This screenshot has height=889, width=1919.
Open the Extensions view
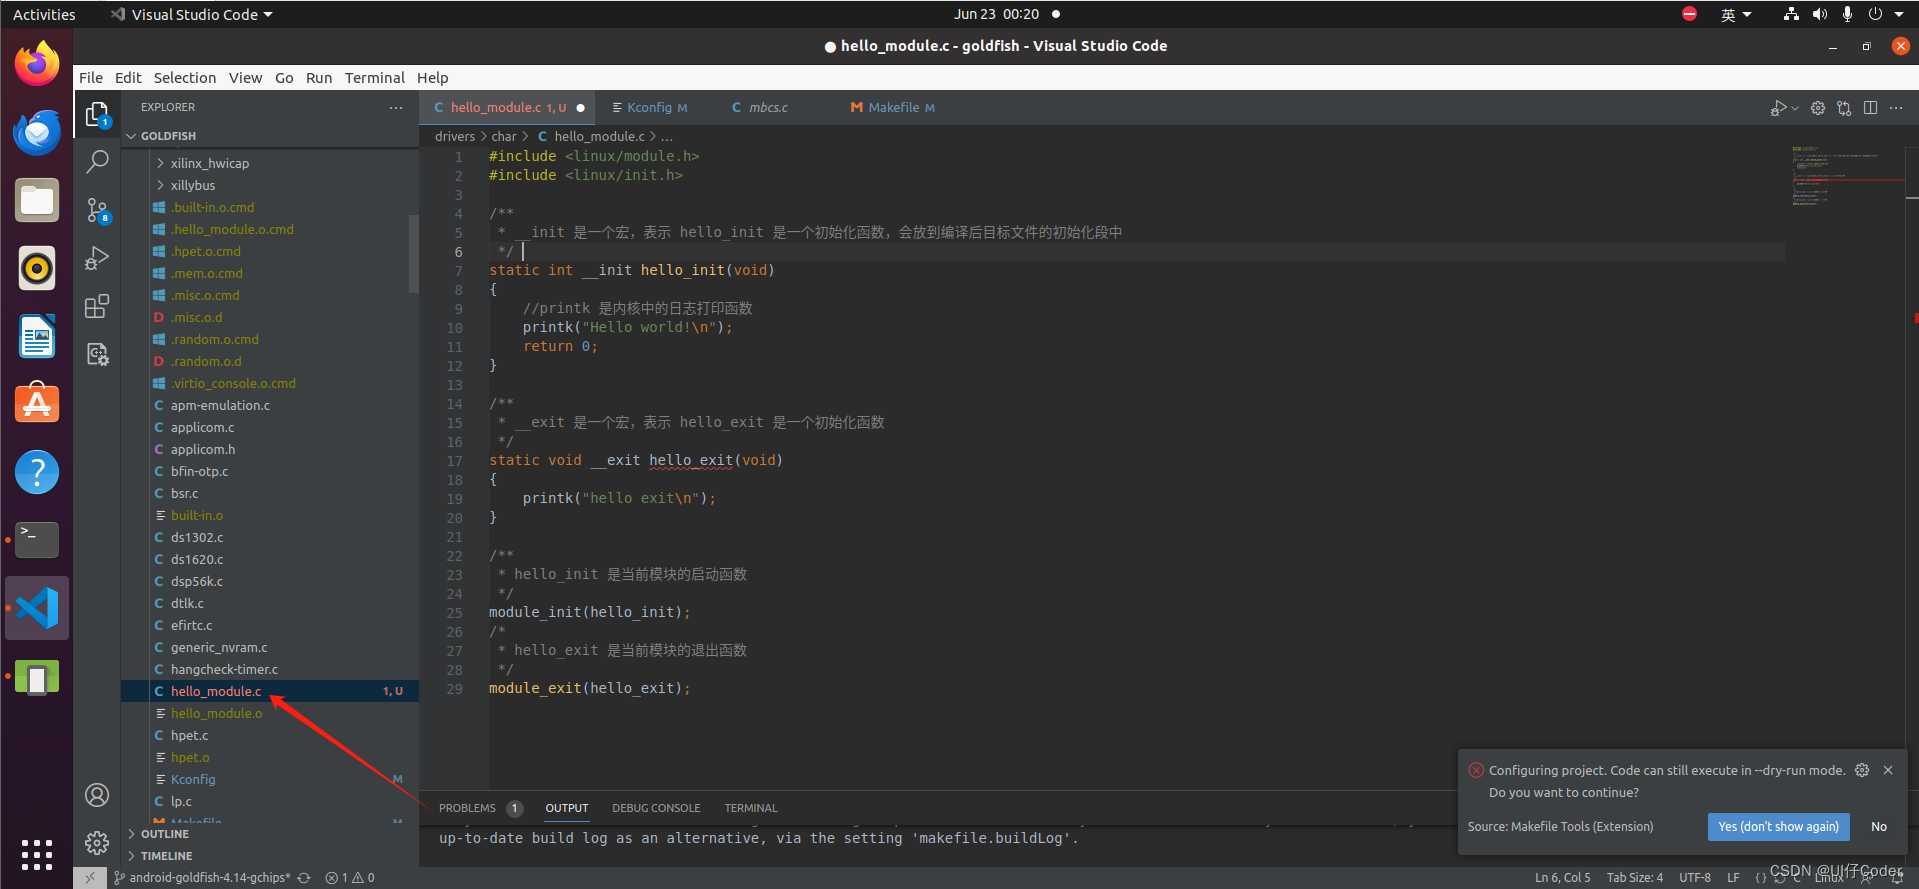[97, 306]
